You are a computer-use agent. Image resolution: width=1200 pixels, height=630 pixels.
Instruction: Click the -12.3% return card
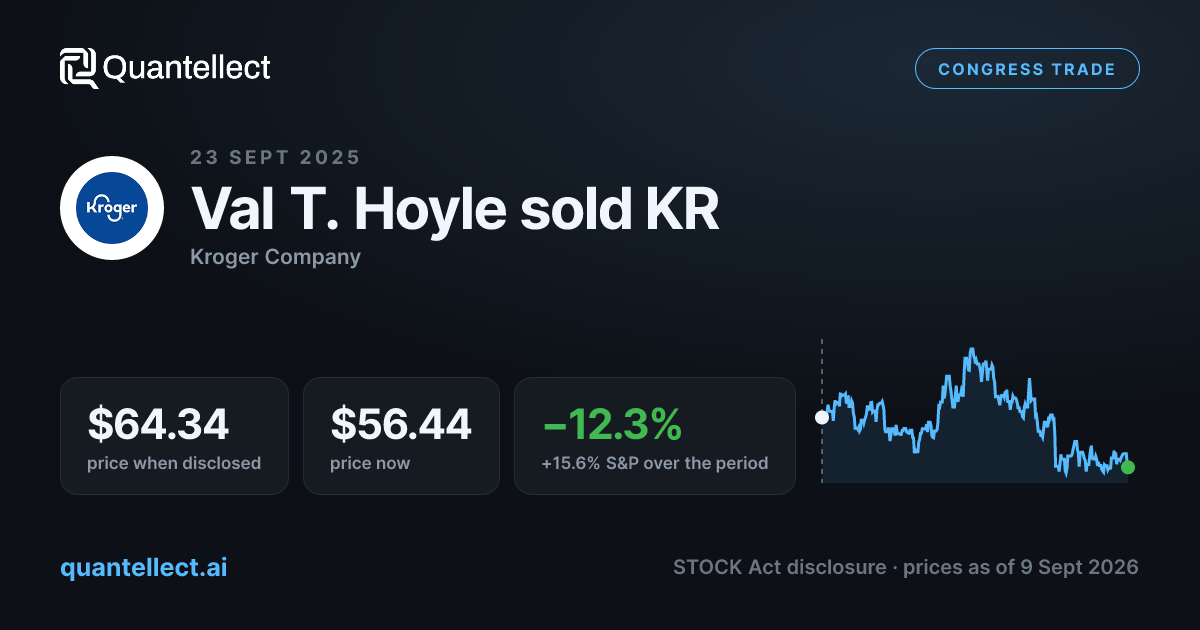pos(655,436)
